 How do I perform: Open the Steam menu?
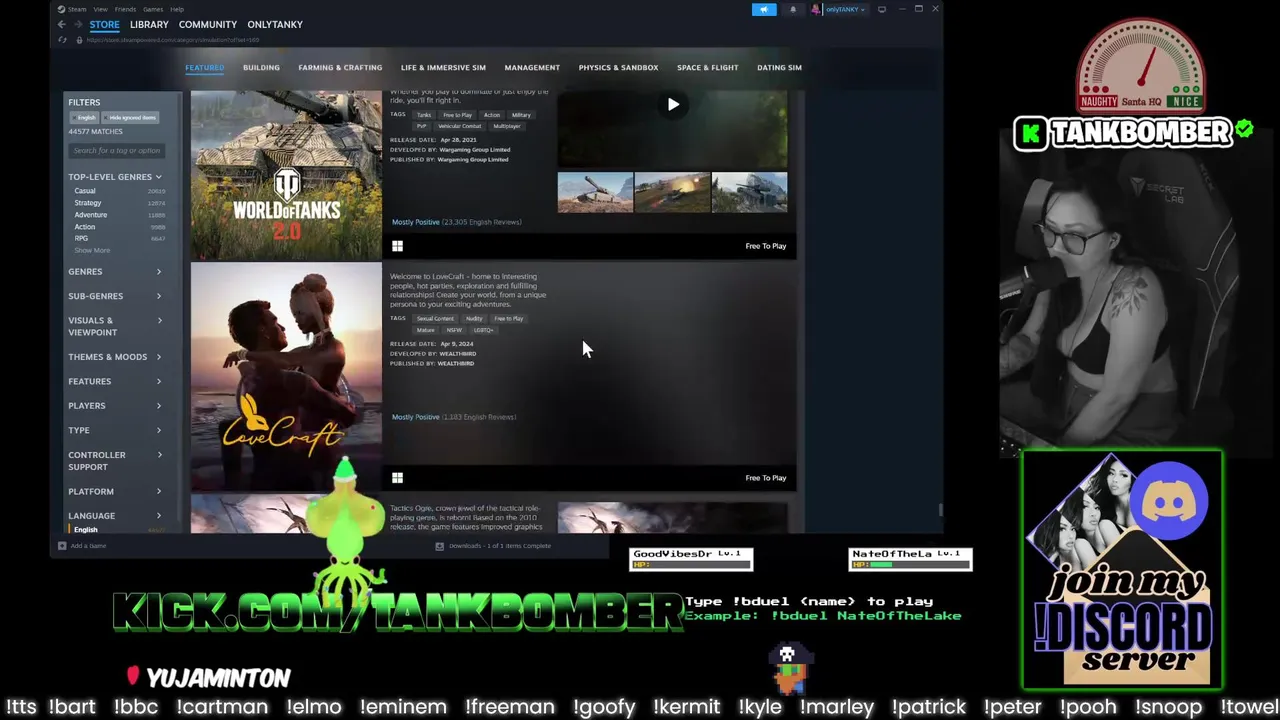(x=77, y=9)
